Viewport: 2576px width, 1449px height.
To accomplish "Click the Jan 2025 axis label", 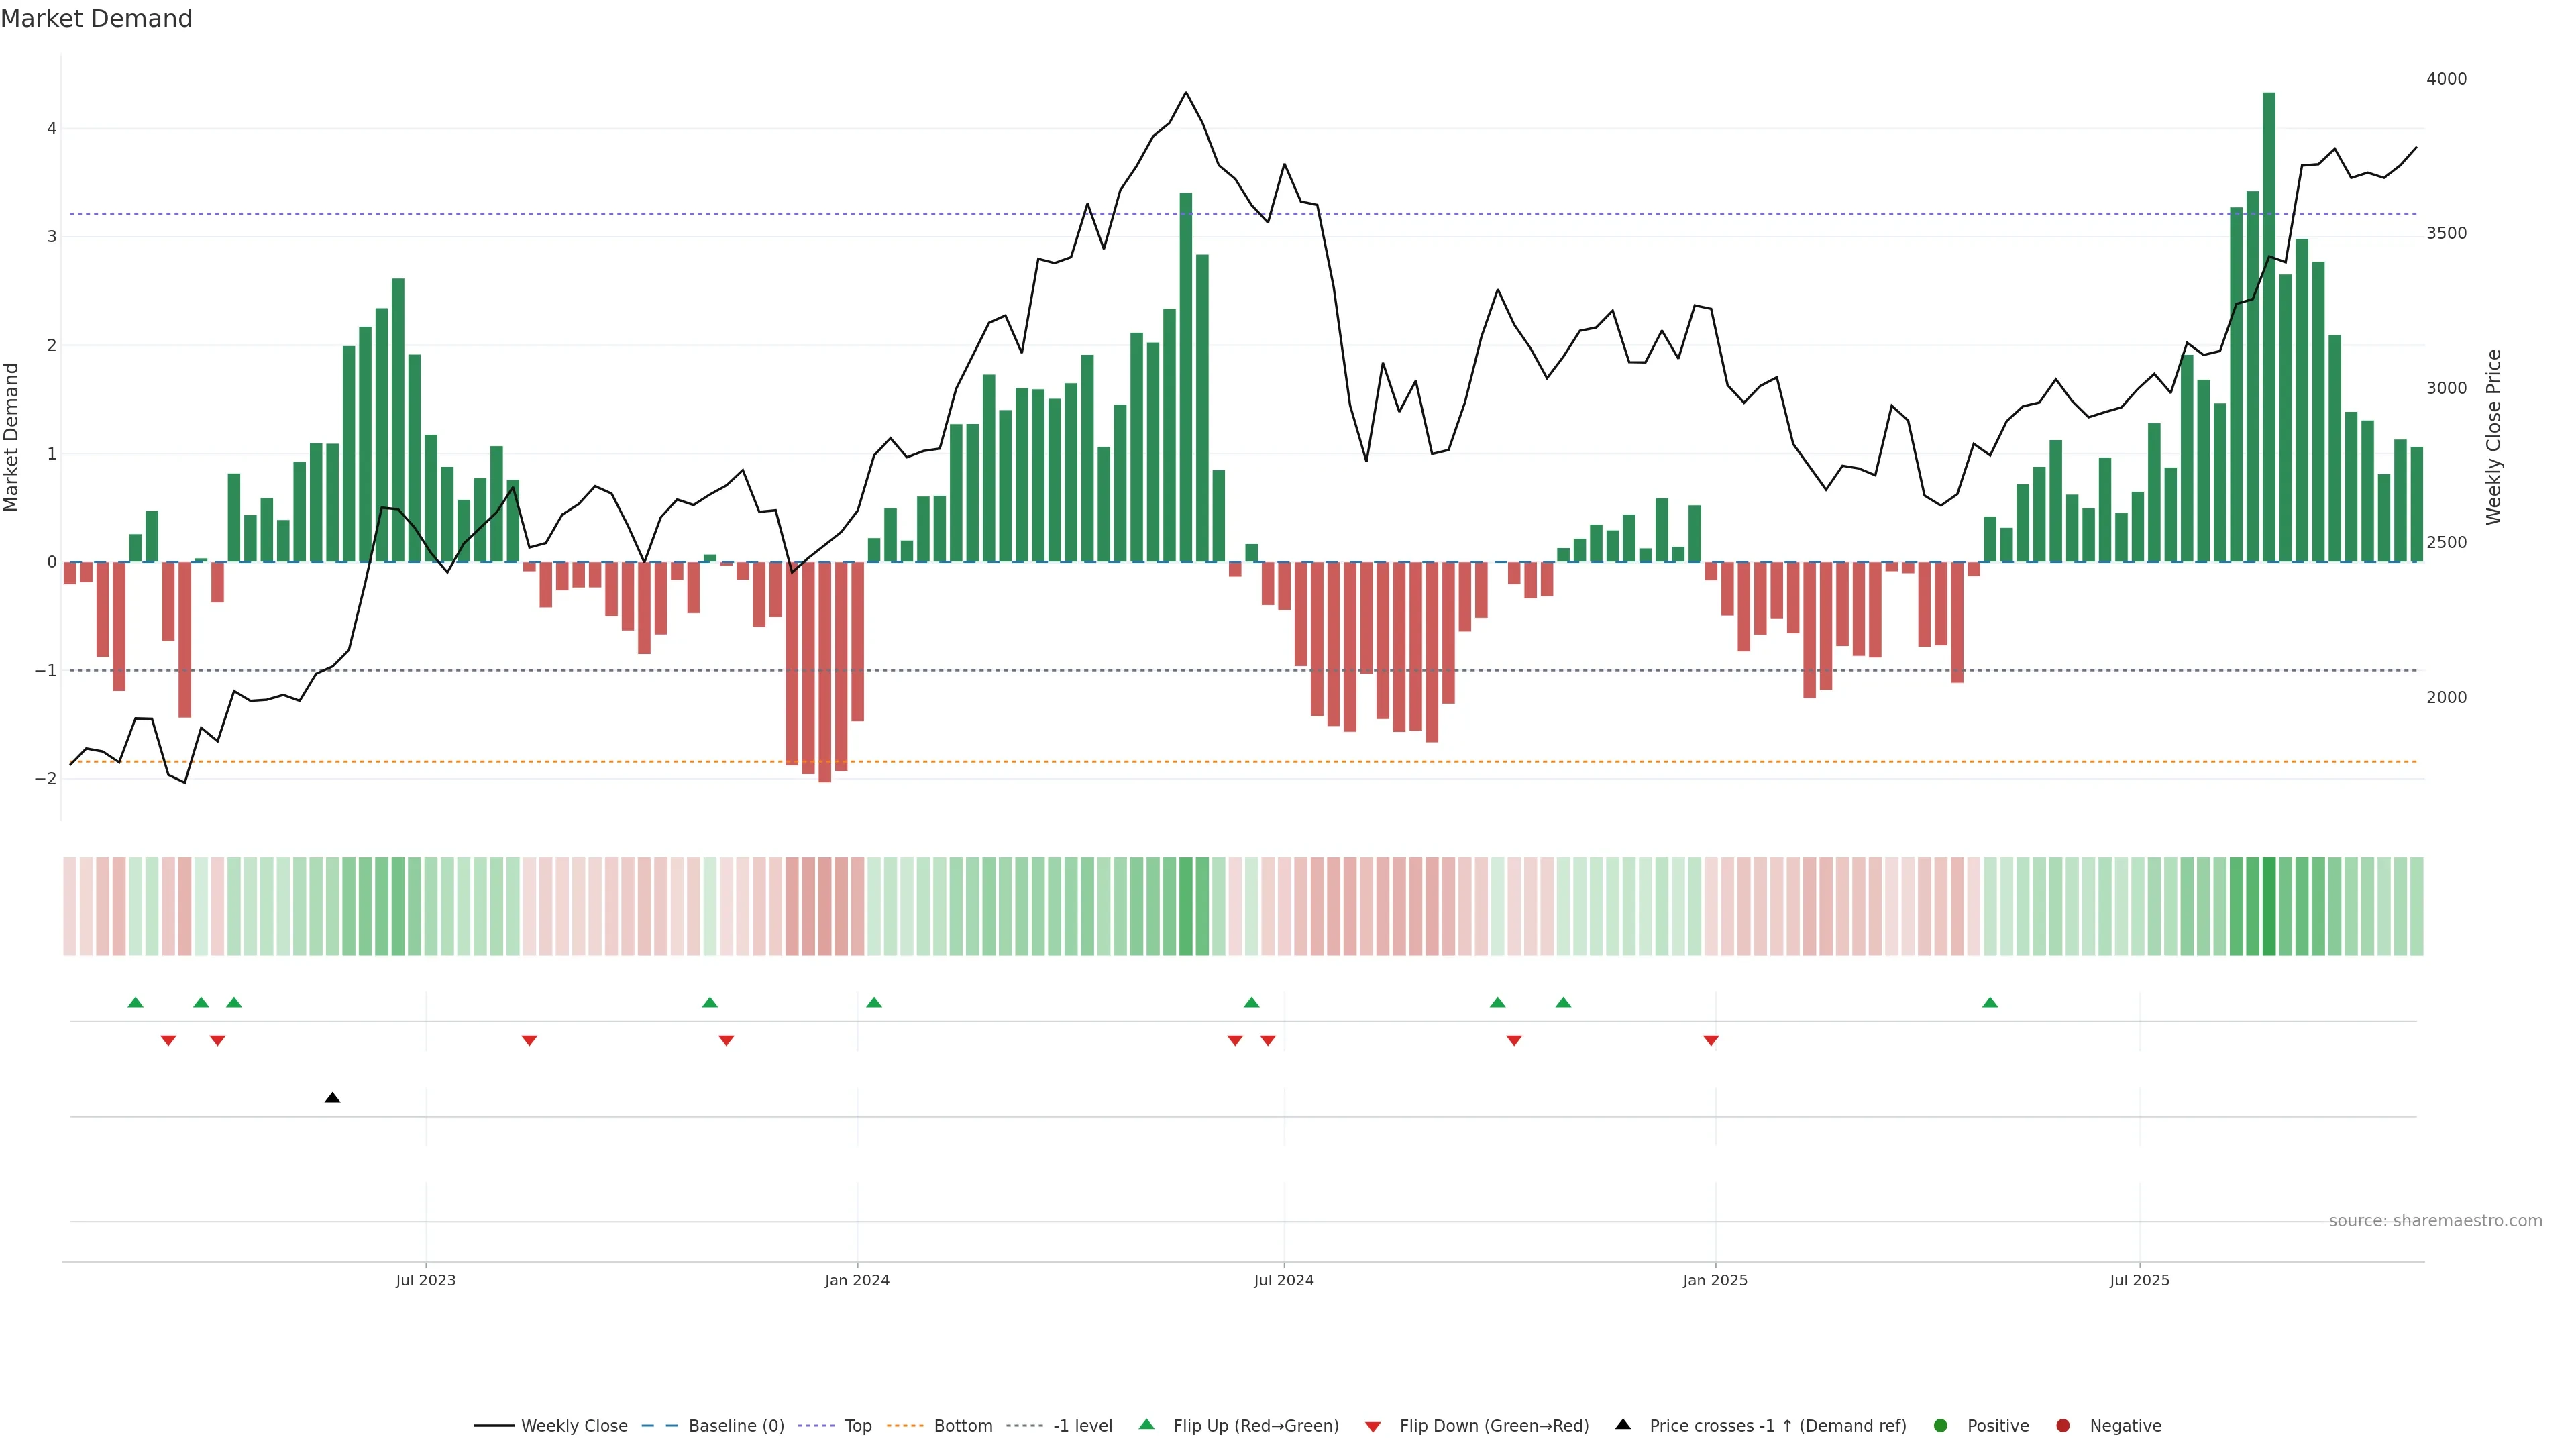I will [1715, 1280].
